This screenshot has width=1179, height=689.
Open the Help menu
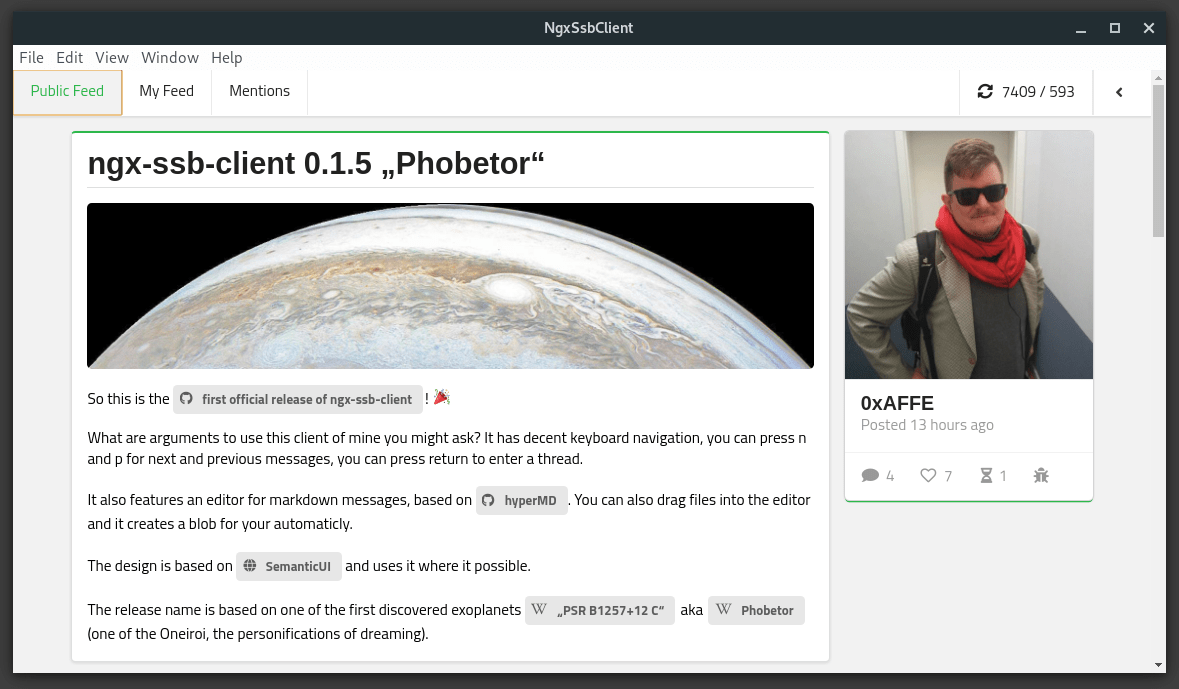point(226,58)
